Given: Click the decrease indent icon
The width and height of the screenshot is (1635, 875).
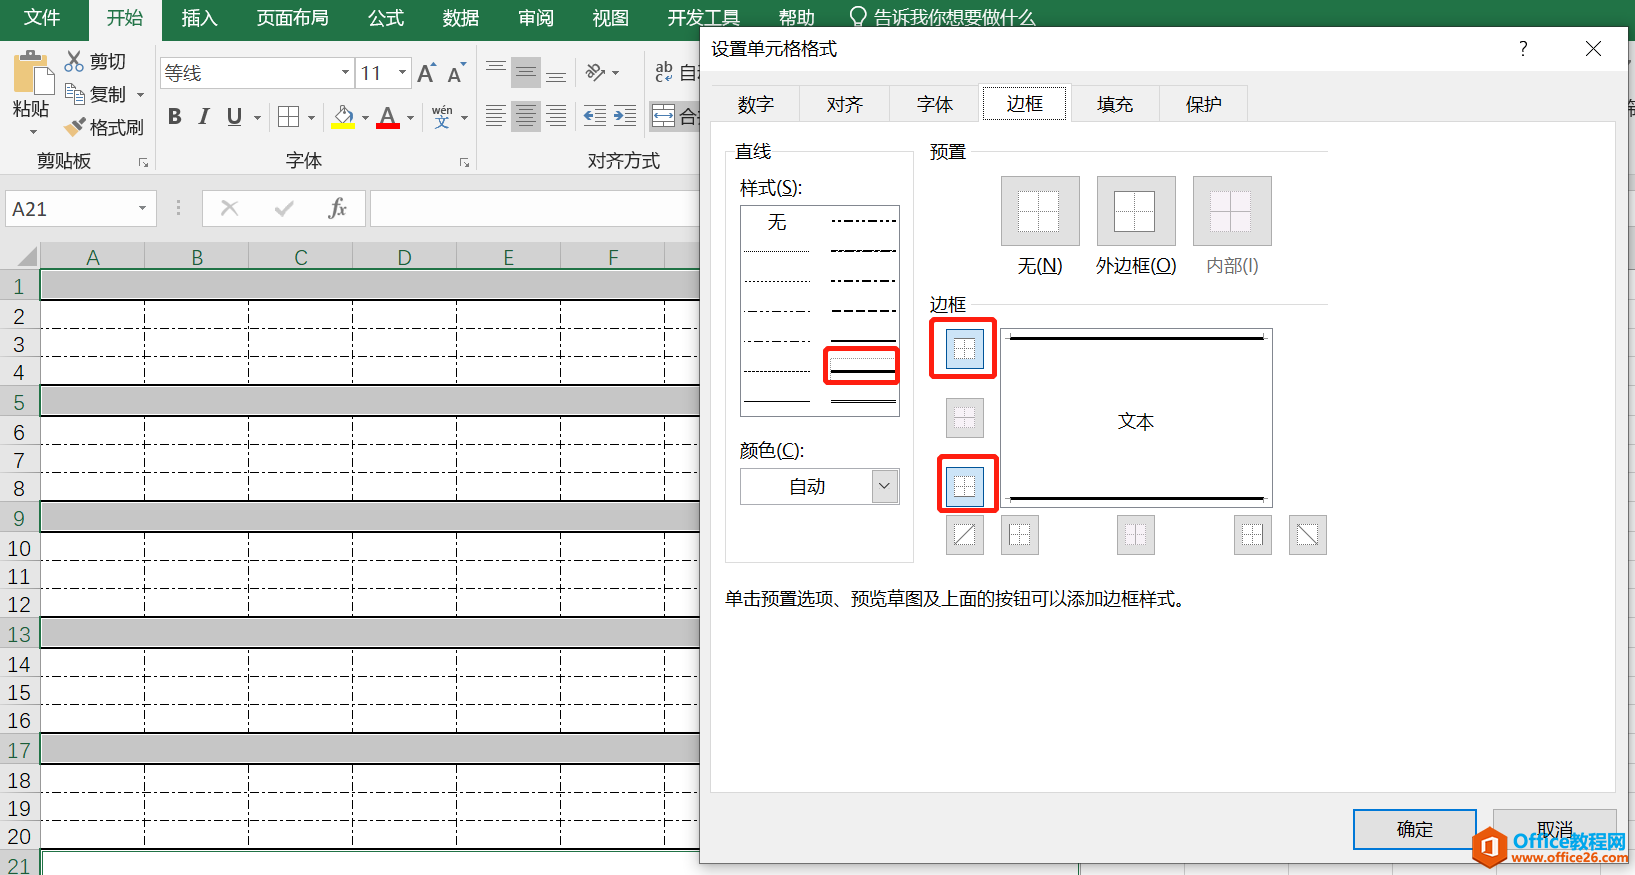Looking at the screenshot, I should (595, 116).
